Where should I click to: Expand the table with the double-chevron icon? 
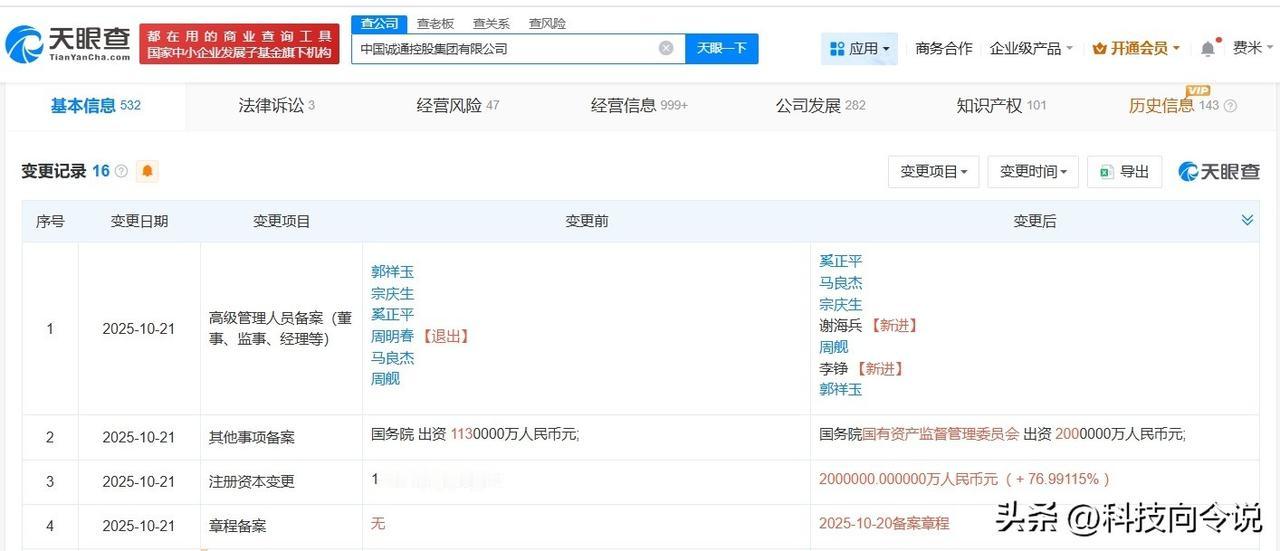pyautogui.click(x=1247, y=220)
